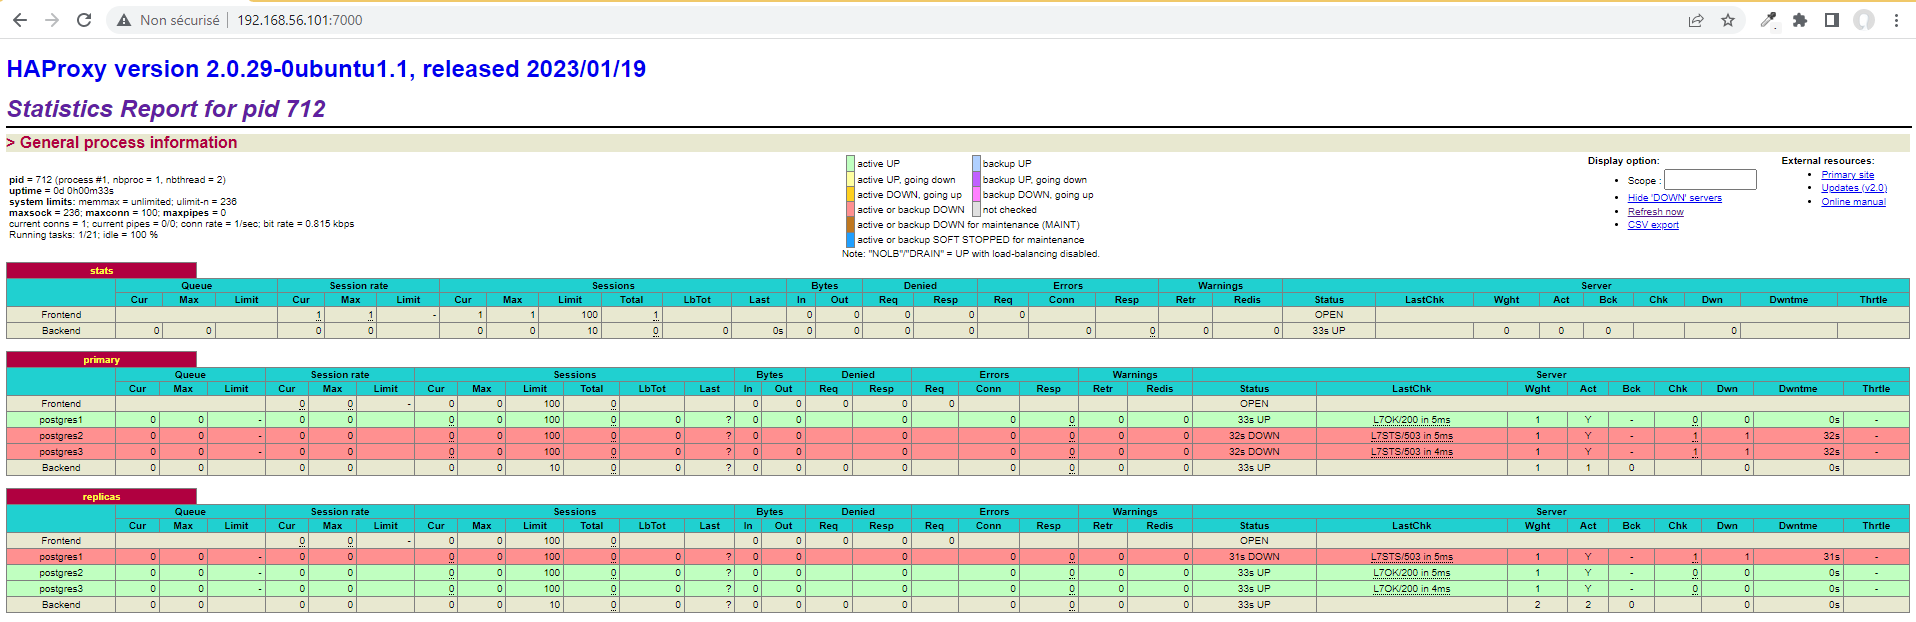Click the 'Statistics Report for pid 712' heading
The image size is (1916, 622).
click(167, 109)
